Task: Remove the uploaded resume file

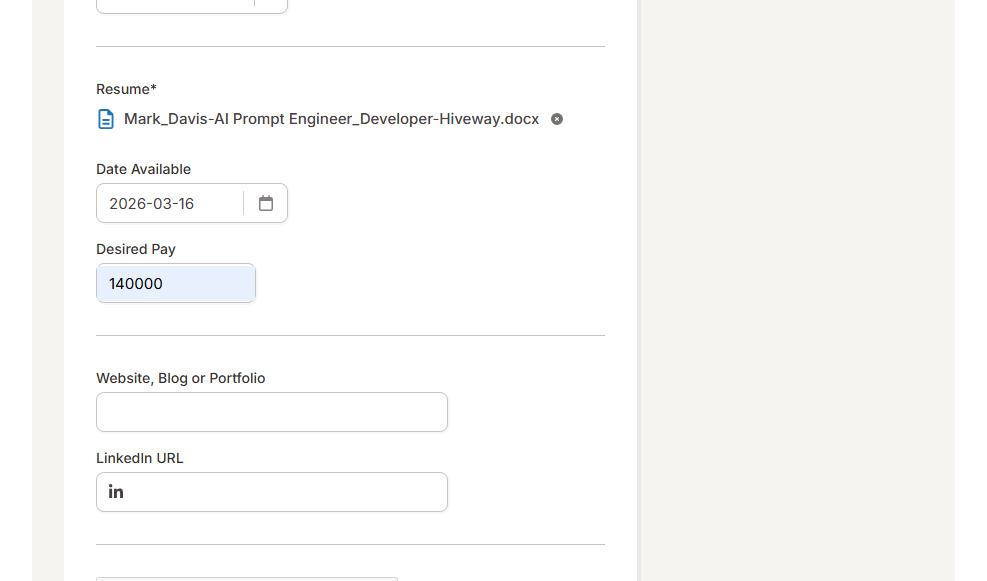Action: click(x=557, y=119)
